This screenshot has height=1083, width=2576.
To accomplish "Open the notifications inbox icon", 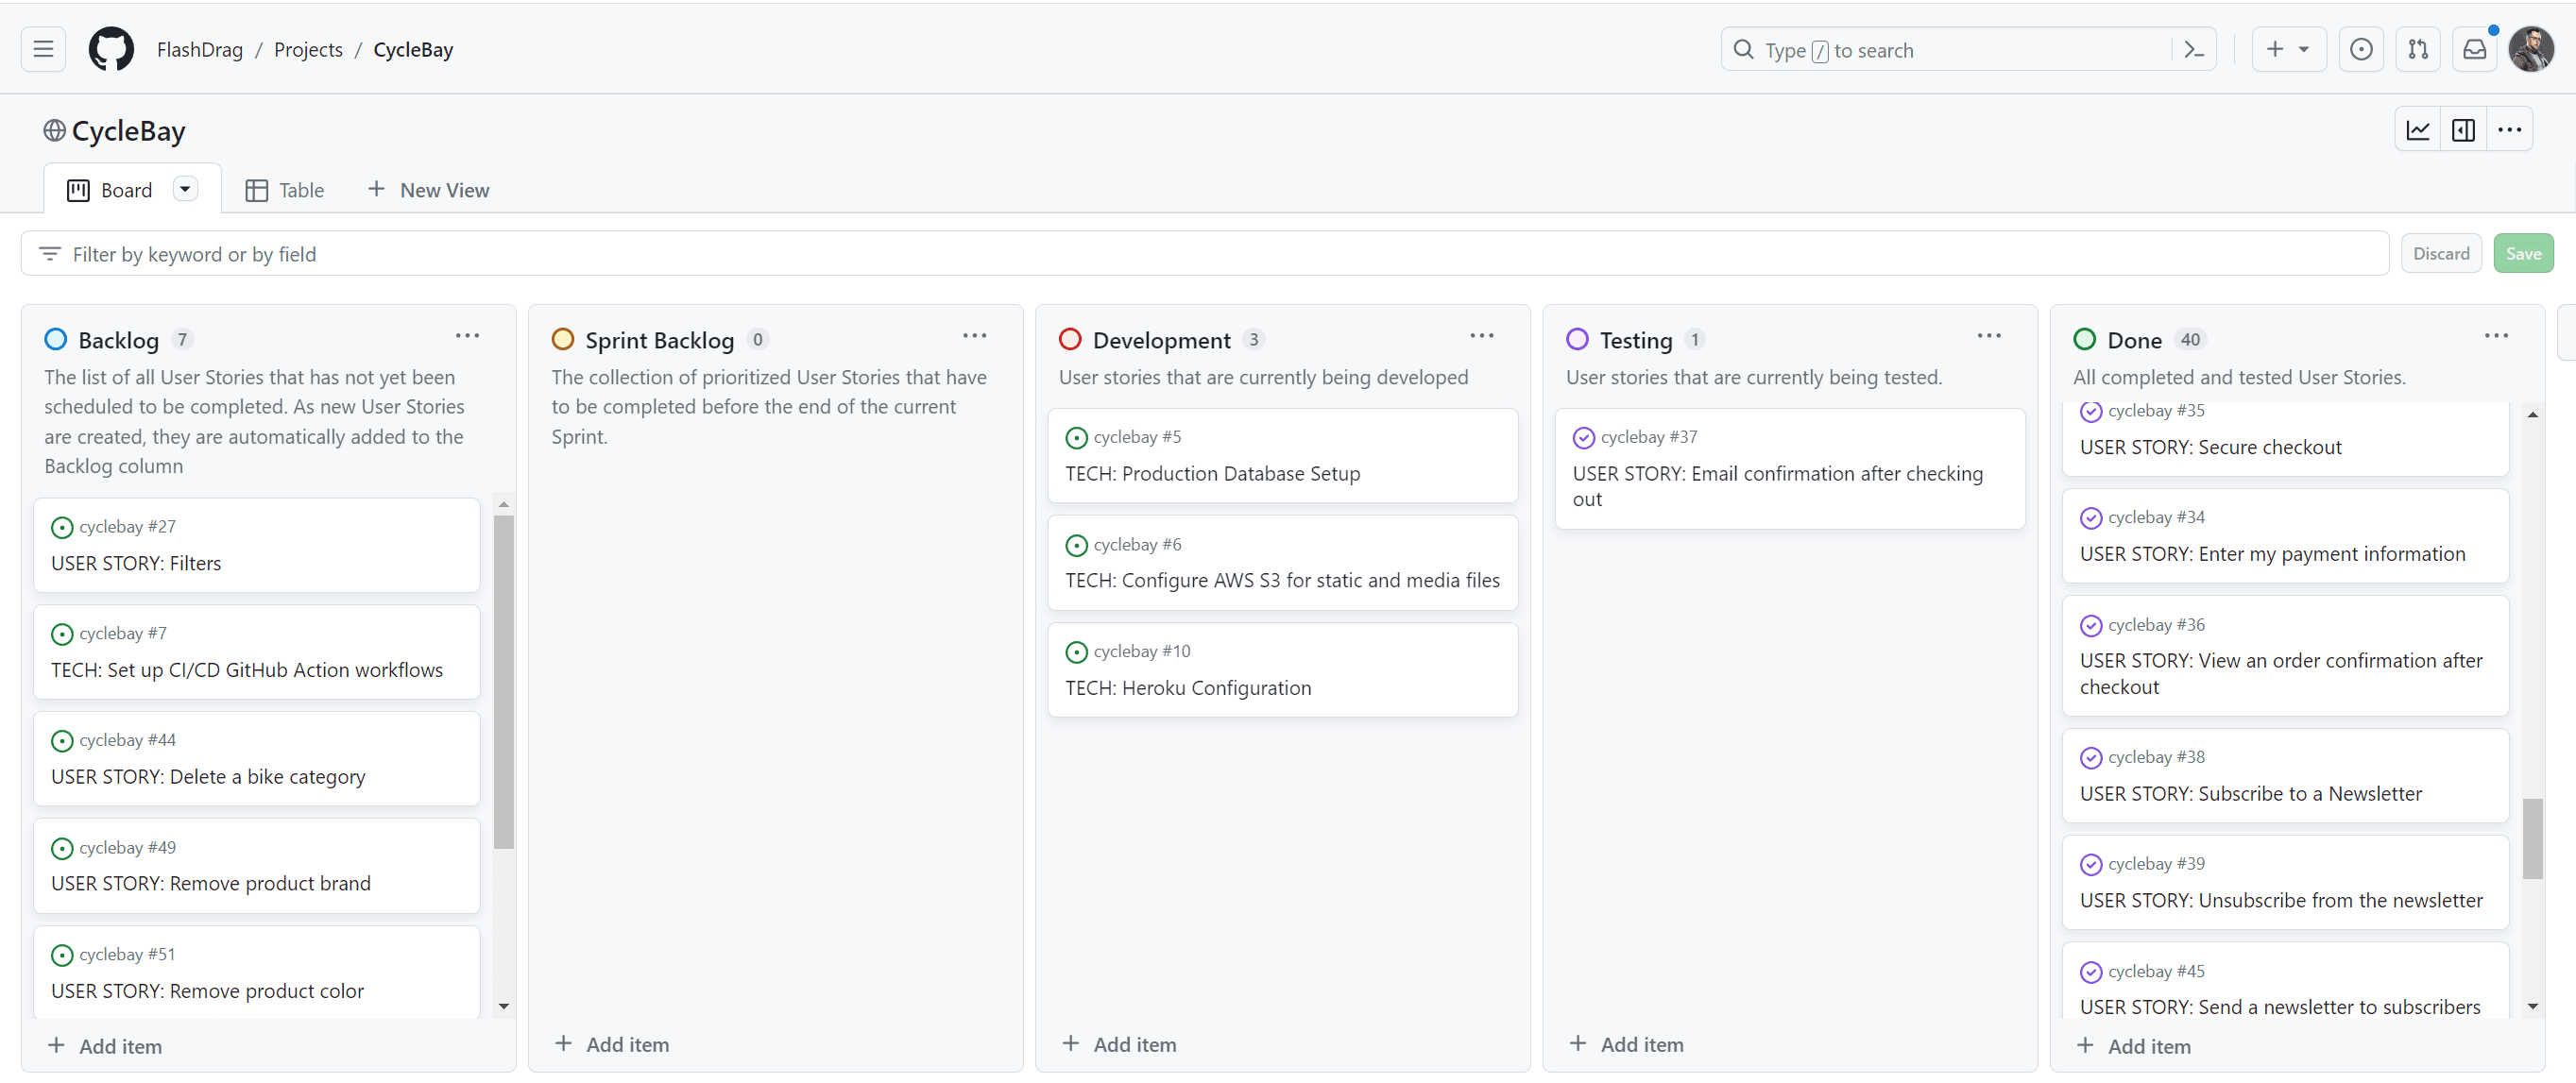I will coord(2474,49).
